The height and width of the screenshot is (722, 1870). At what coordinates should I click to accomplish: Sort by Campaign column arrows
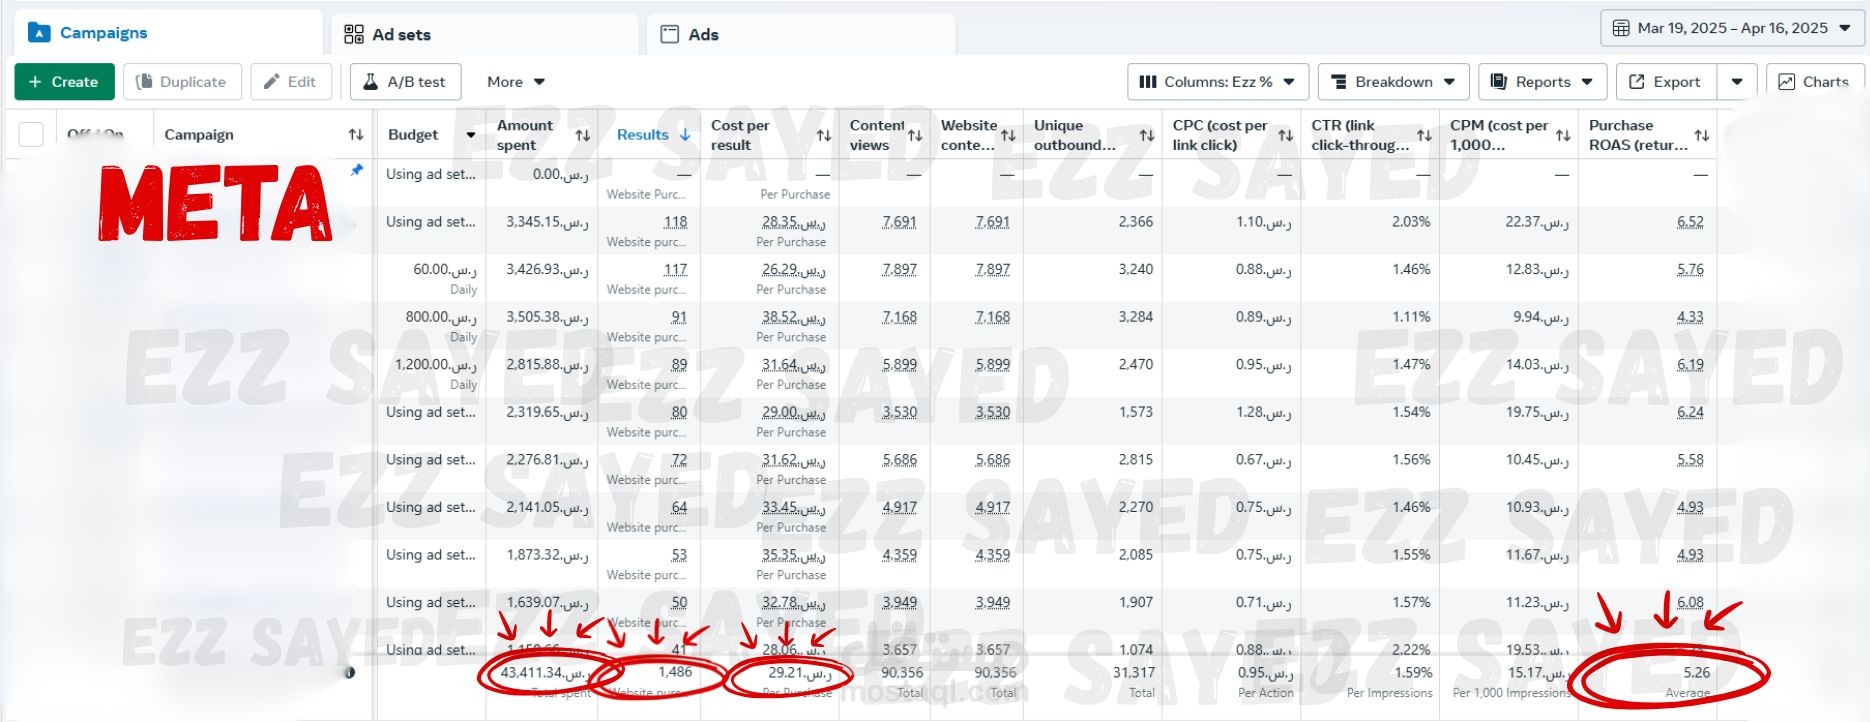pyautogui.click(x=356, y=134)
